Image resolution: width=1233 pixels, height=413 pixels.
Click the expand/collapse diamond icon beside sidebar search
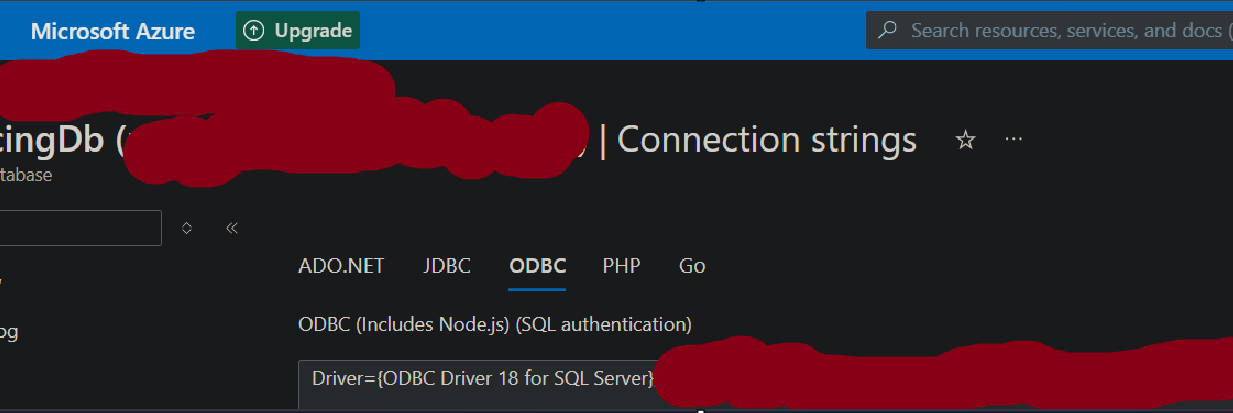187,228
